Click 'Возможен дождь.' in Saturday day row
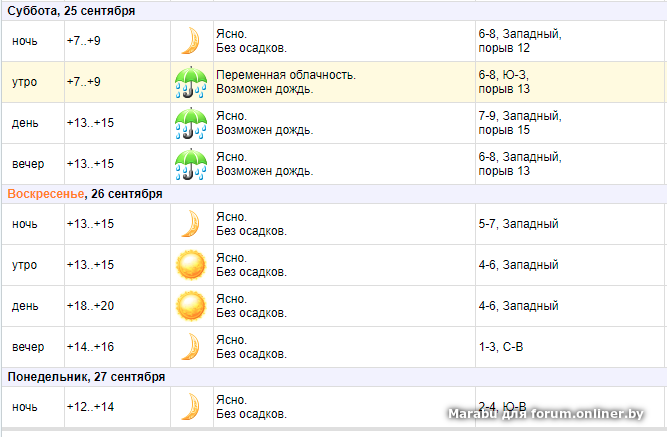 [x=265, y=130]
